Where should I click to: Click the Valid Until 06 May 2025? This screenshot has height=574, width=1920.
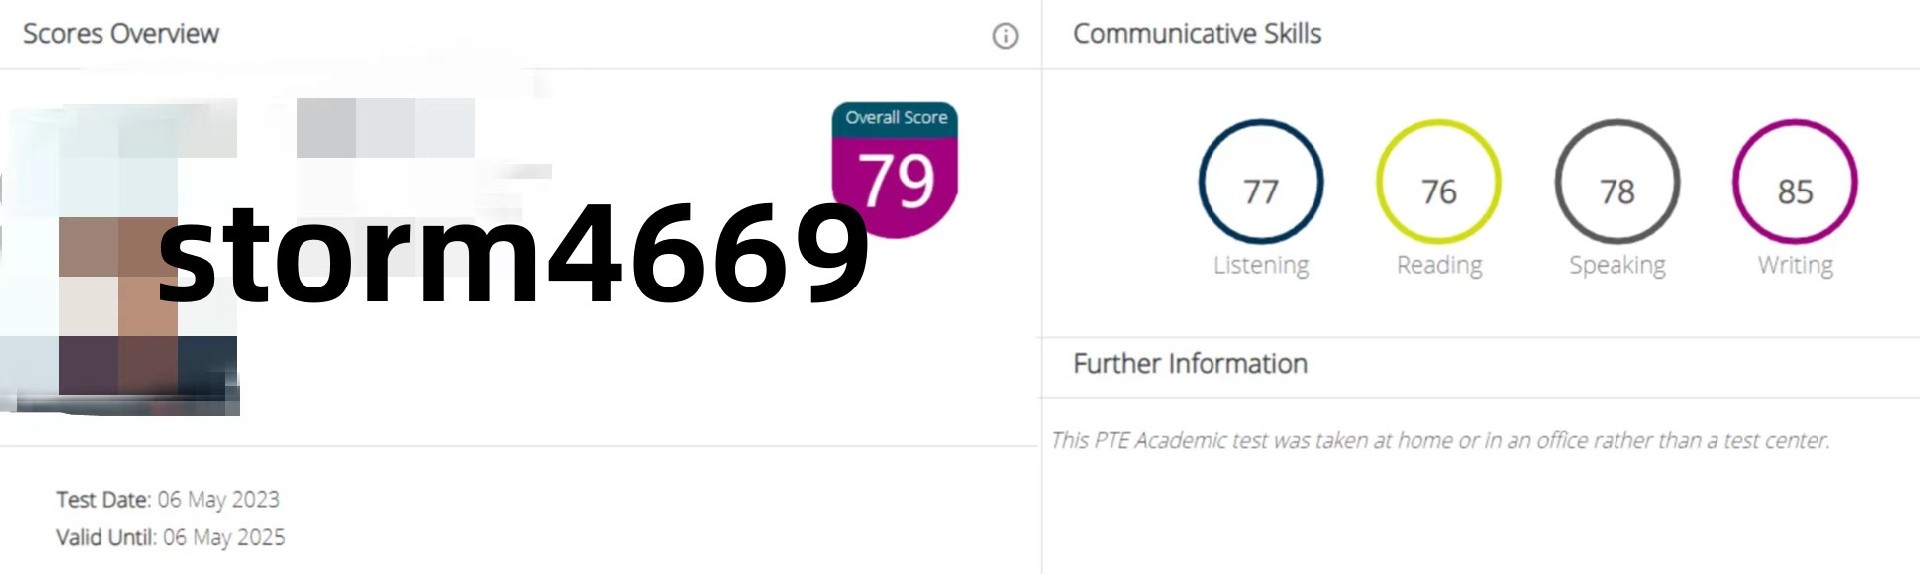(x=171, y=537)
